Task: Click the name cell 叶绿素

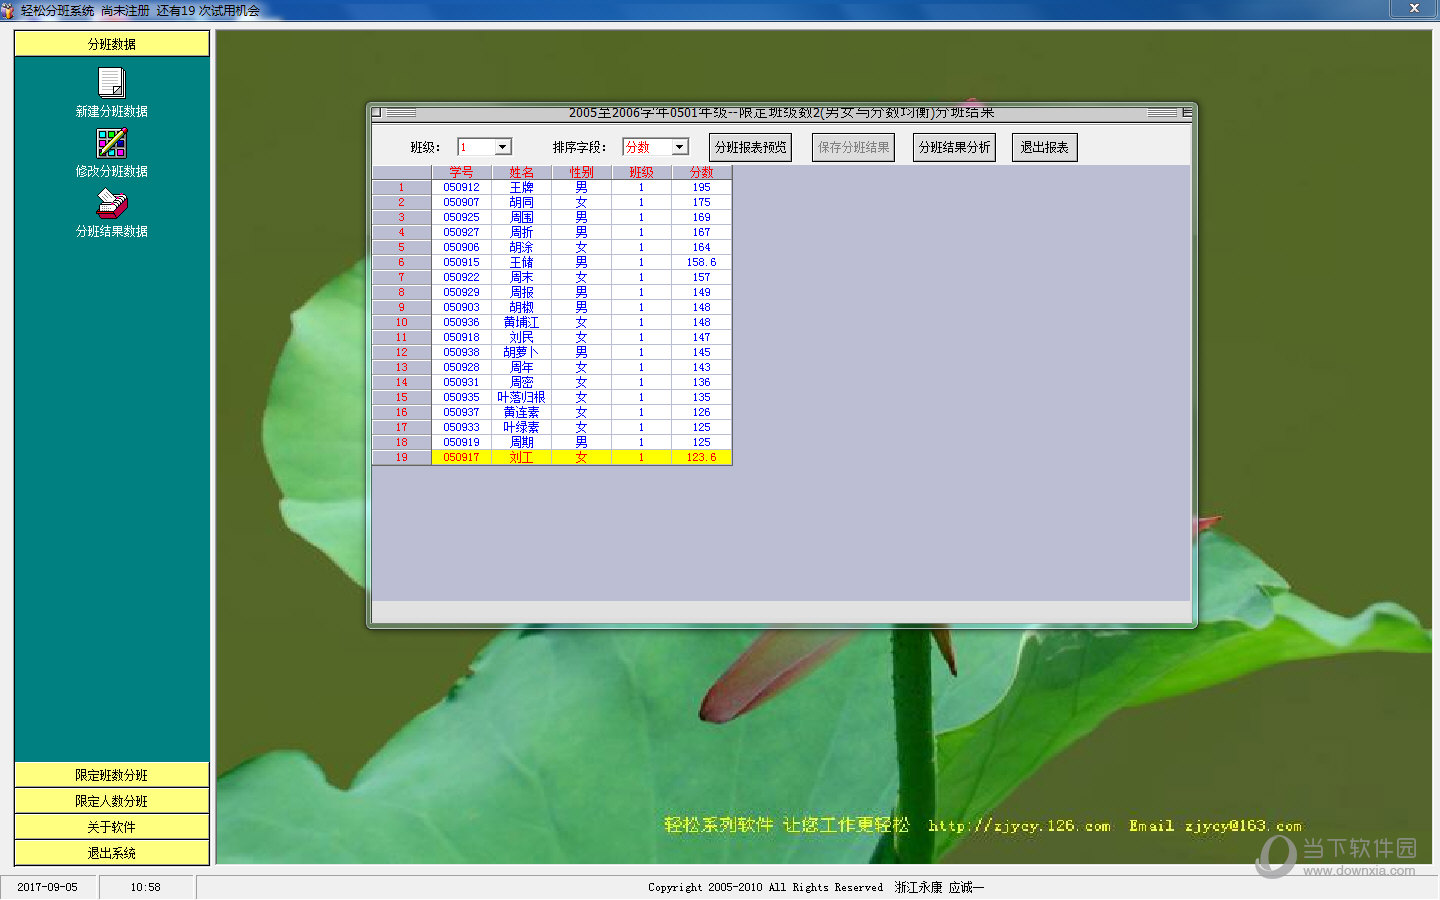Action: [x=521, y=427]
